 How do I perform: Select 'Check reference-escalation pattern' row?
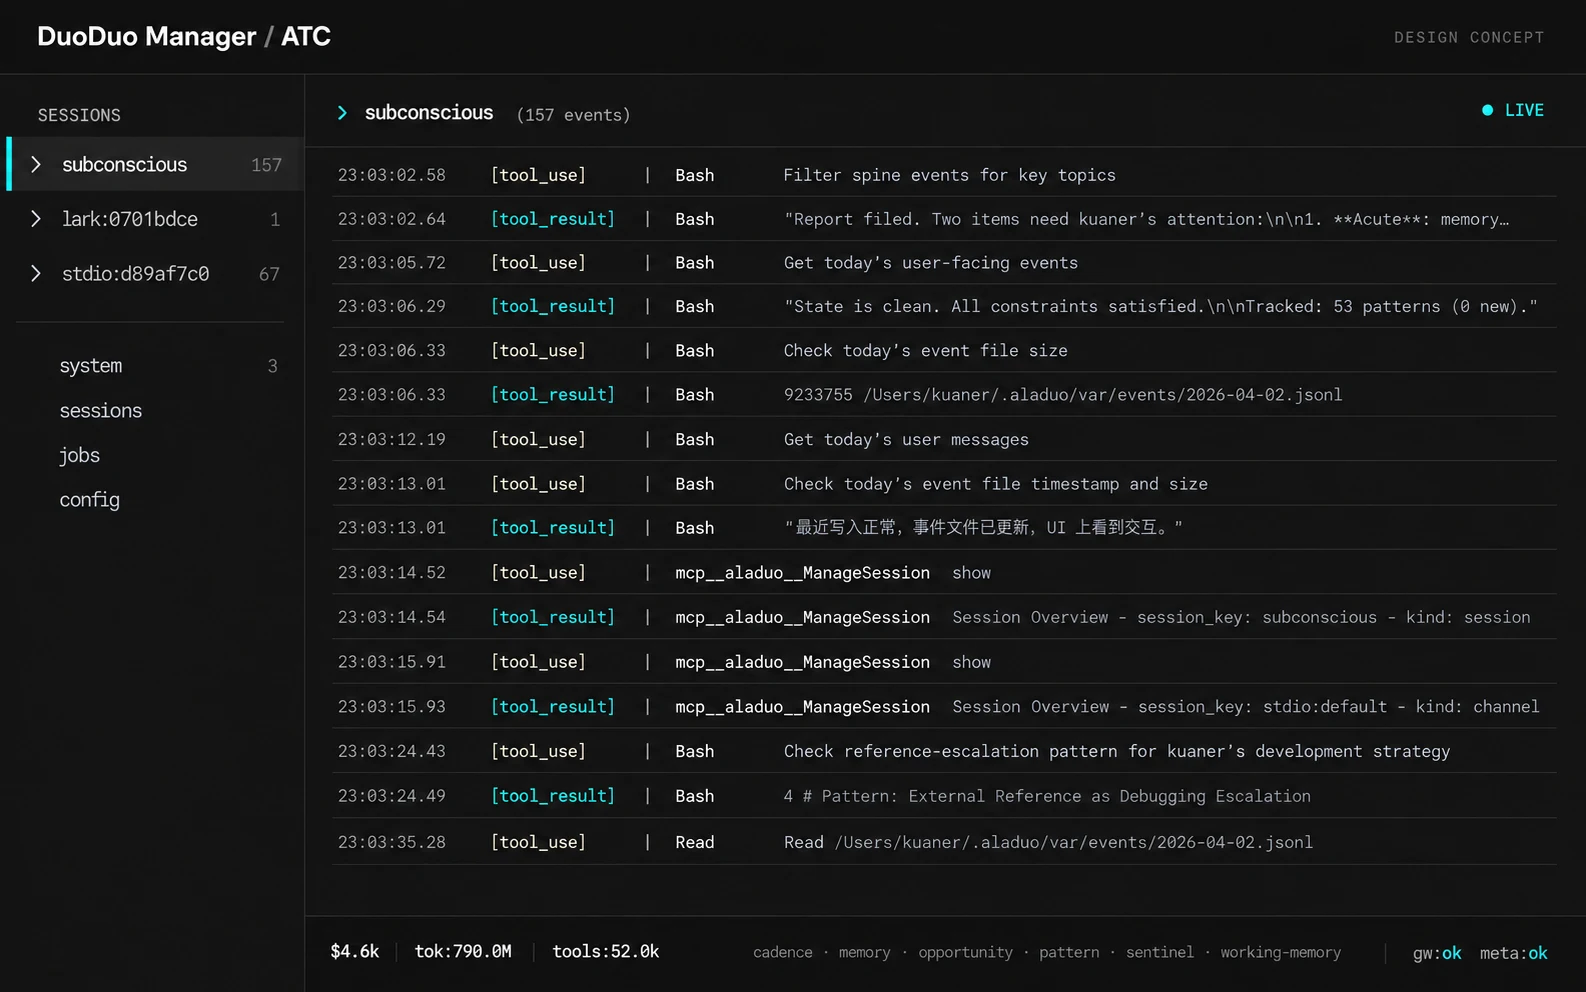(x=944, y=751)
